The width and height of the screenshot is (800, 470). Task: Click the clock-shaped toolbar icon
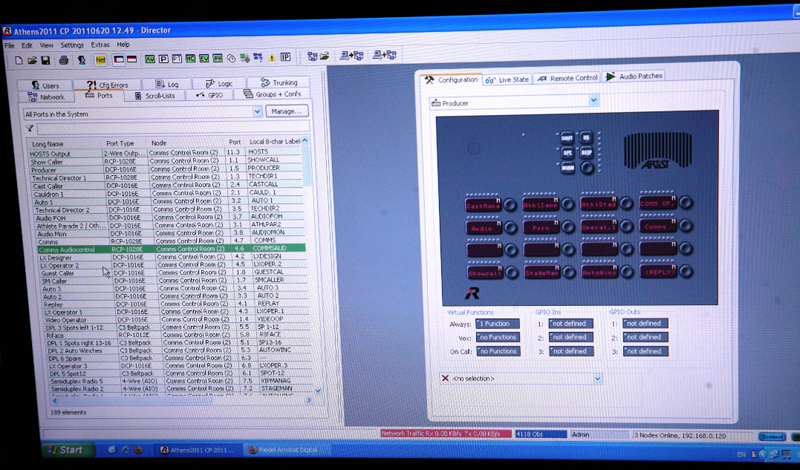pyautogui.click(x=231, y=59)
